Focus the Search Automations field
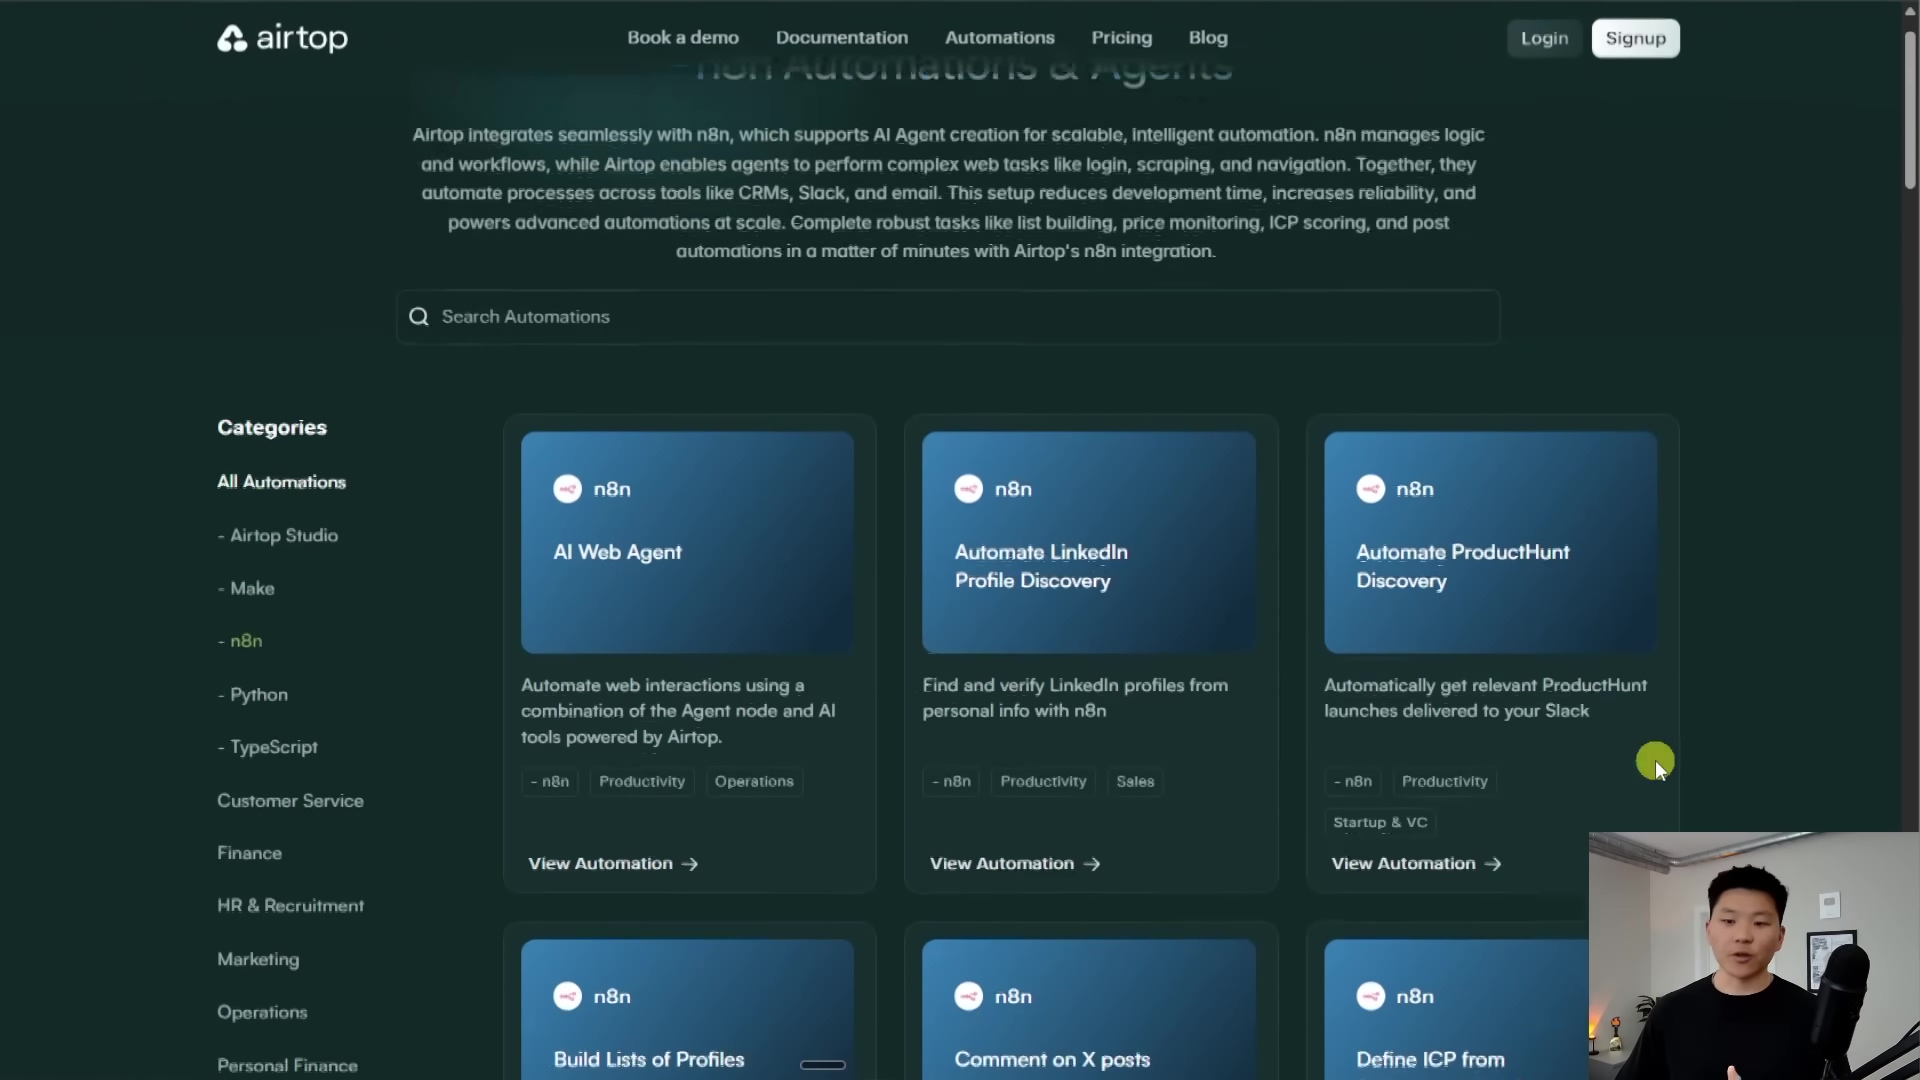The image size is (1920, 1080). tap(948, 317)
